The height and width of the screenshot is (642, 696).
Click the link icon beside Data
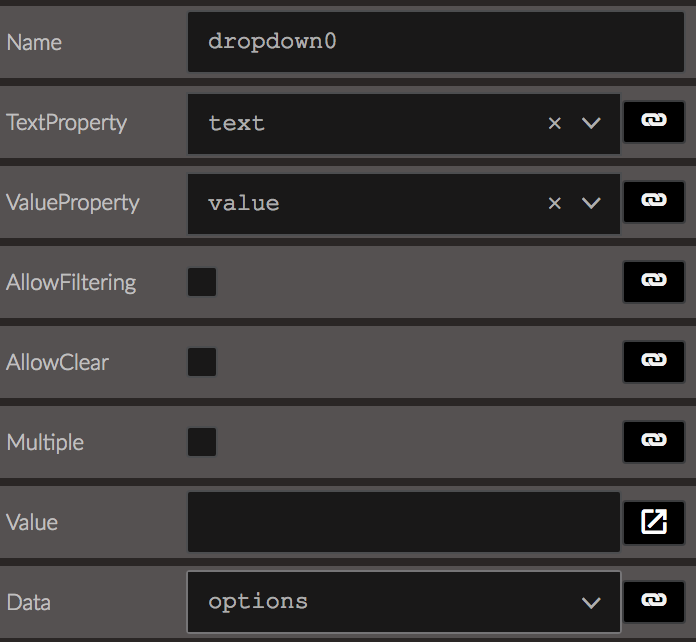[x=654, y=602]
